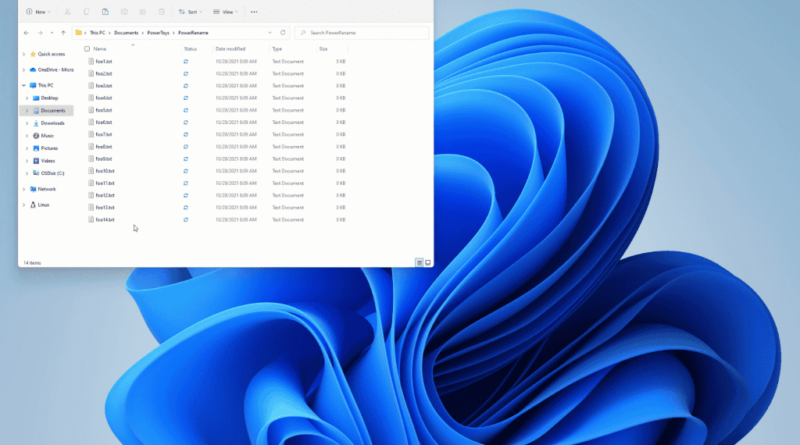Select Music in navigation pane
Image resolution: width=800 pixels, height=445 pixels.
tap(47, 136)
